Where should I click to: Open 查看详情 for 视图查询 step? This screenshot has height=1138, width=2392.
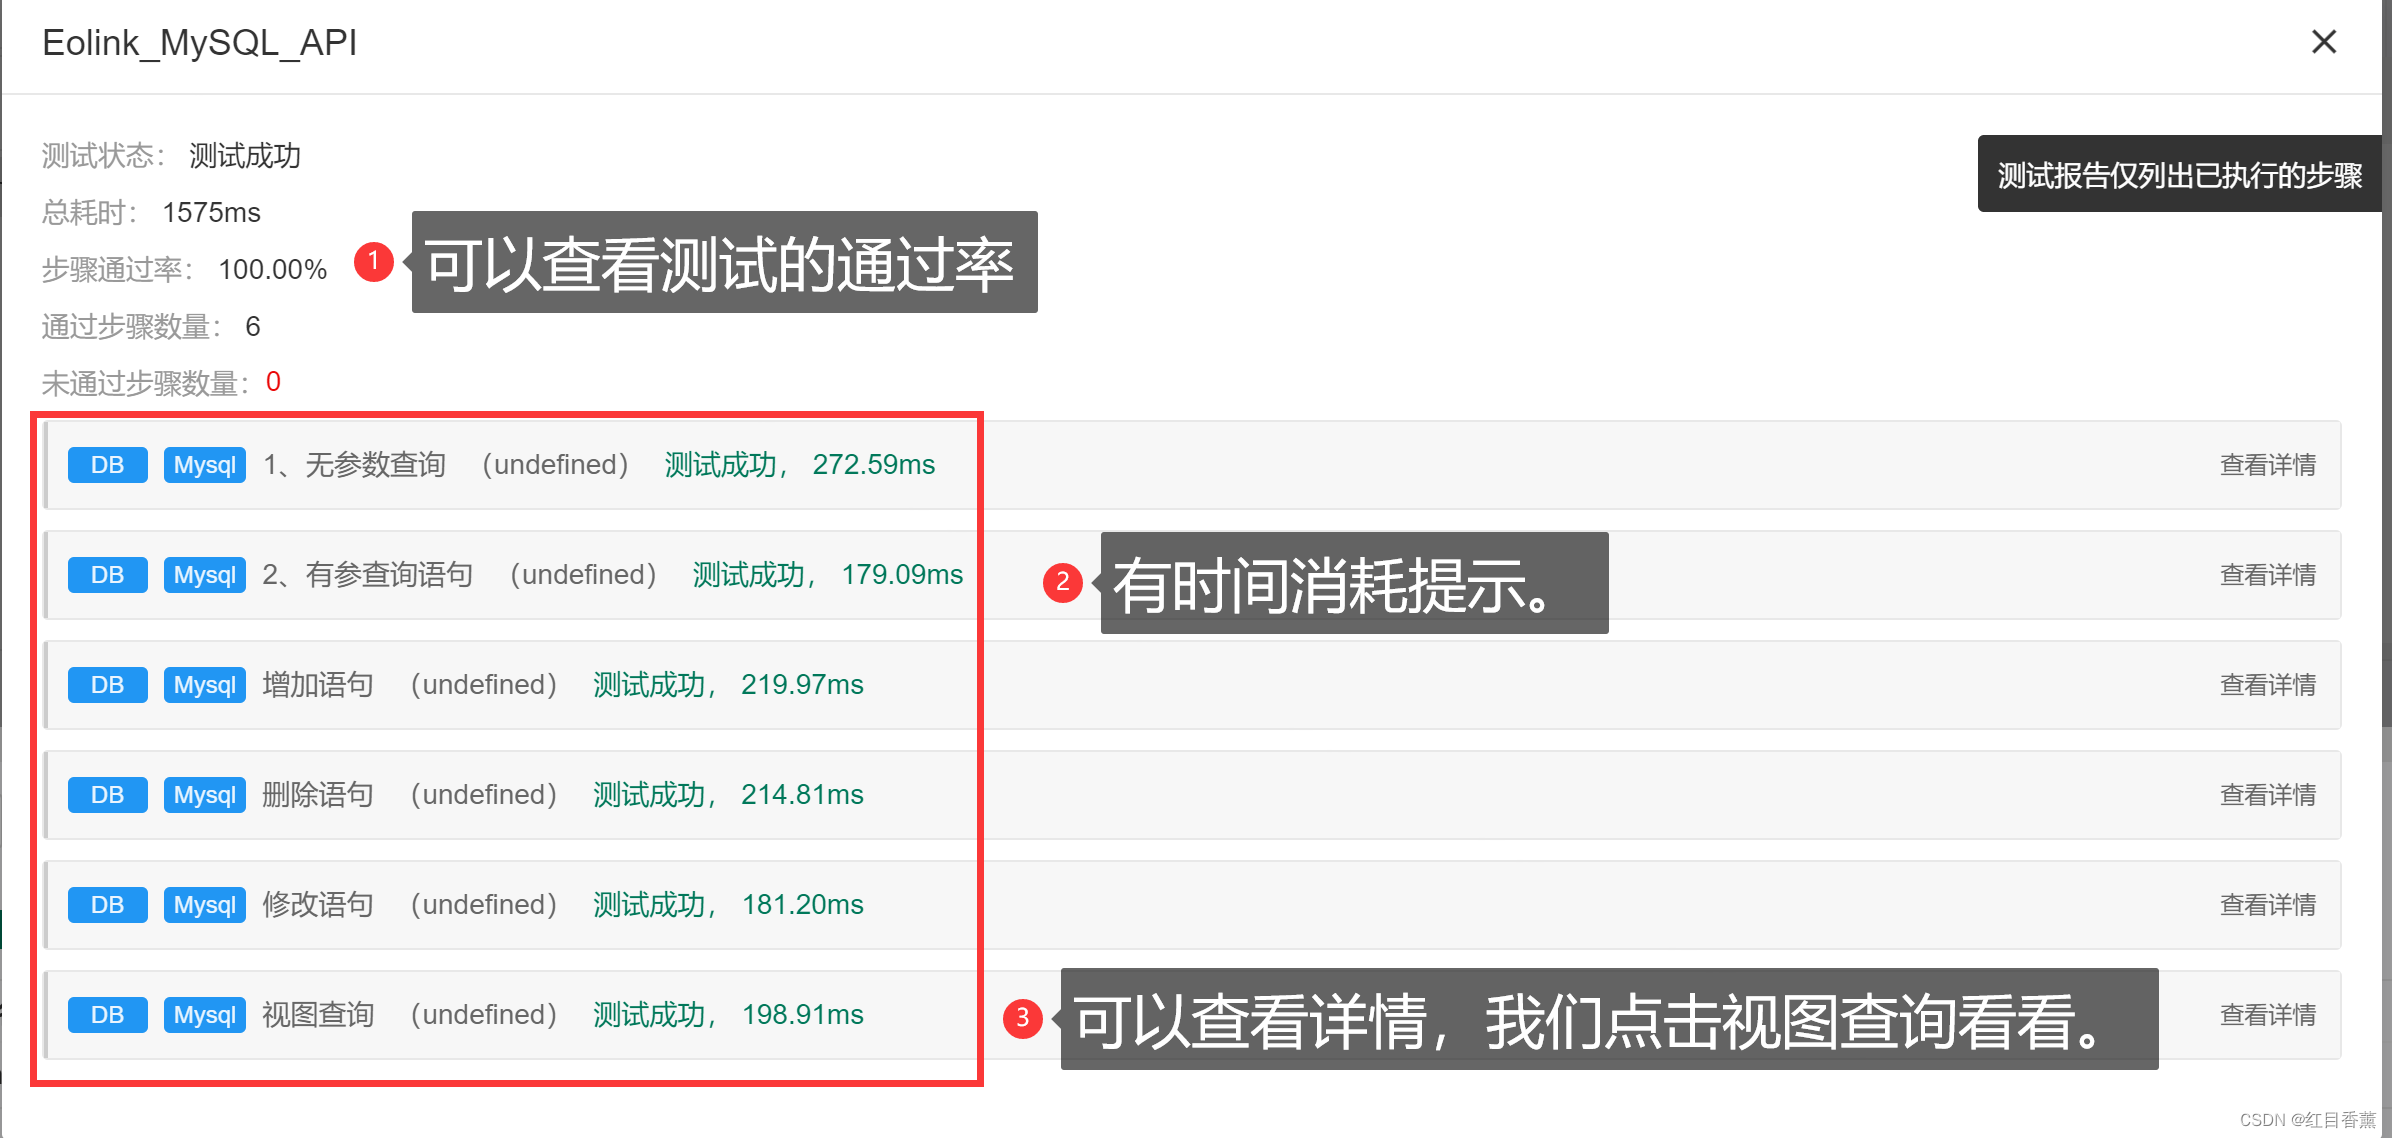point(2267,1015)
